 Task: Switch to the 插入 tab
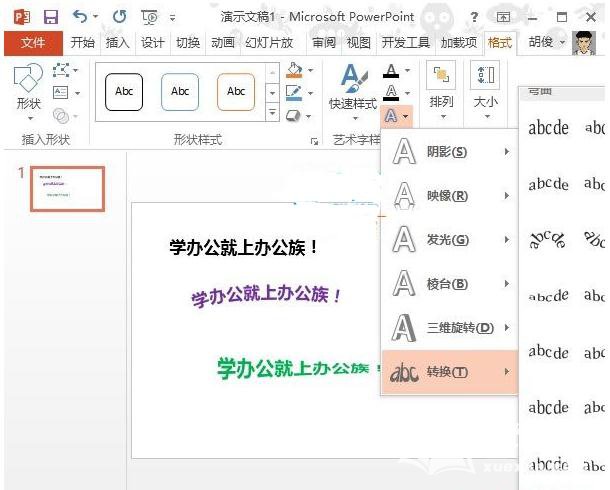pos(117,42)
